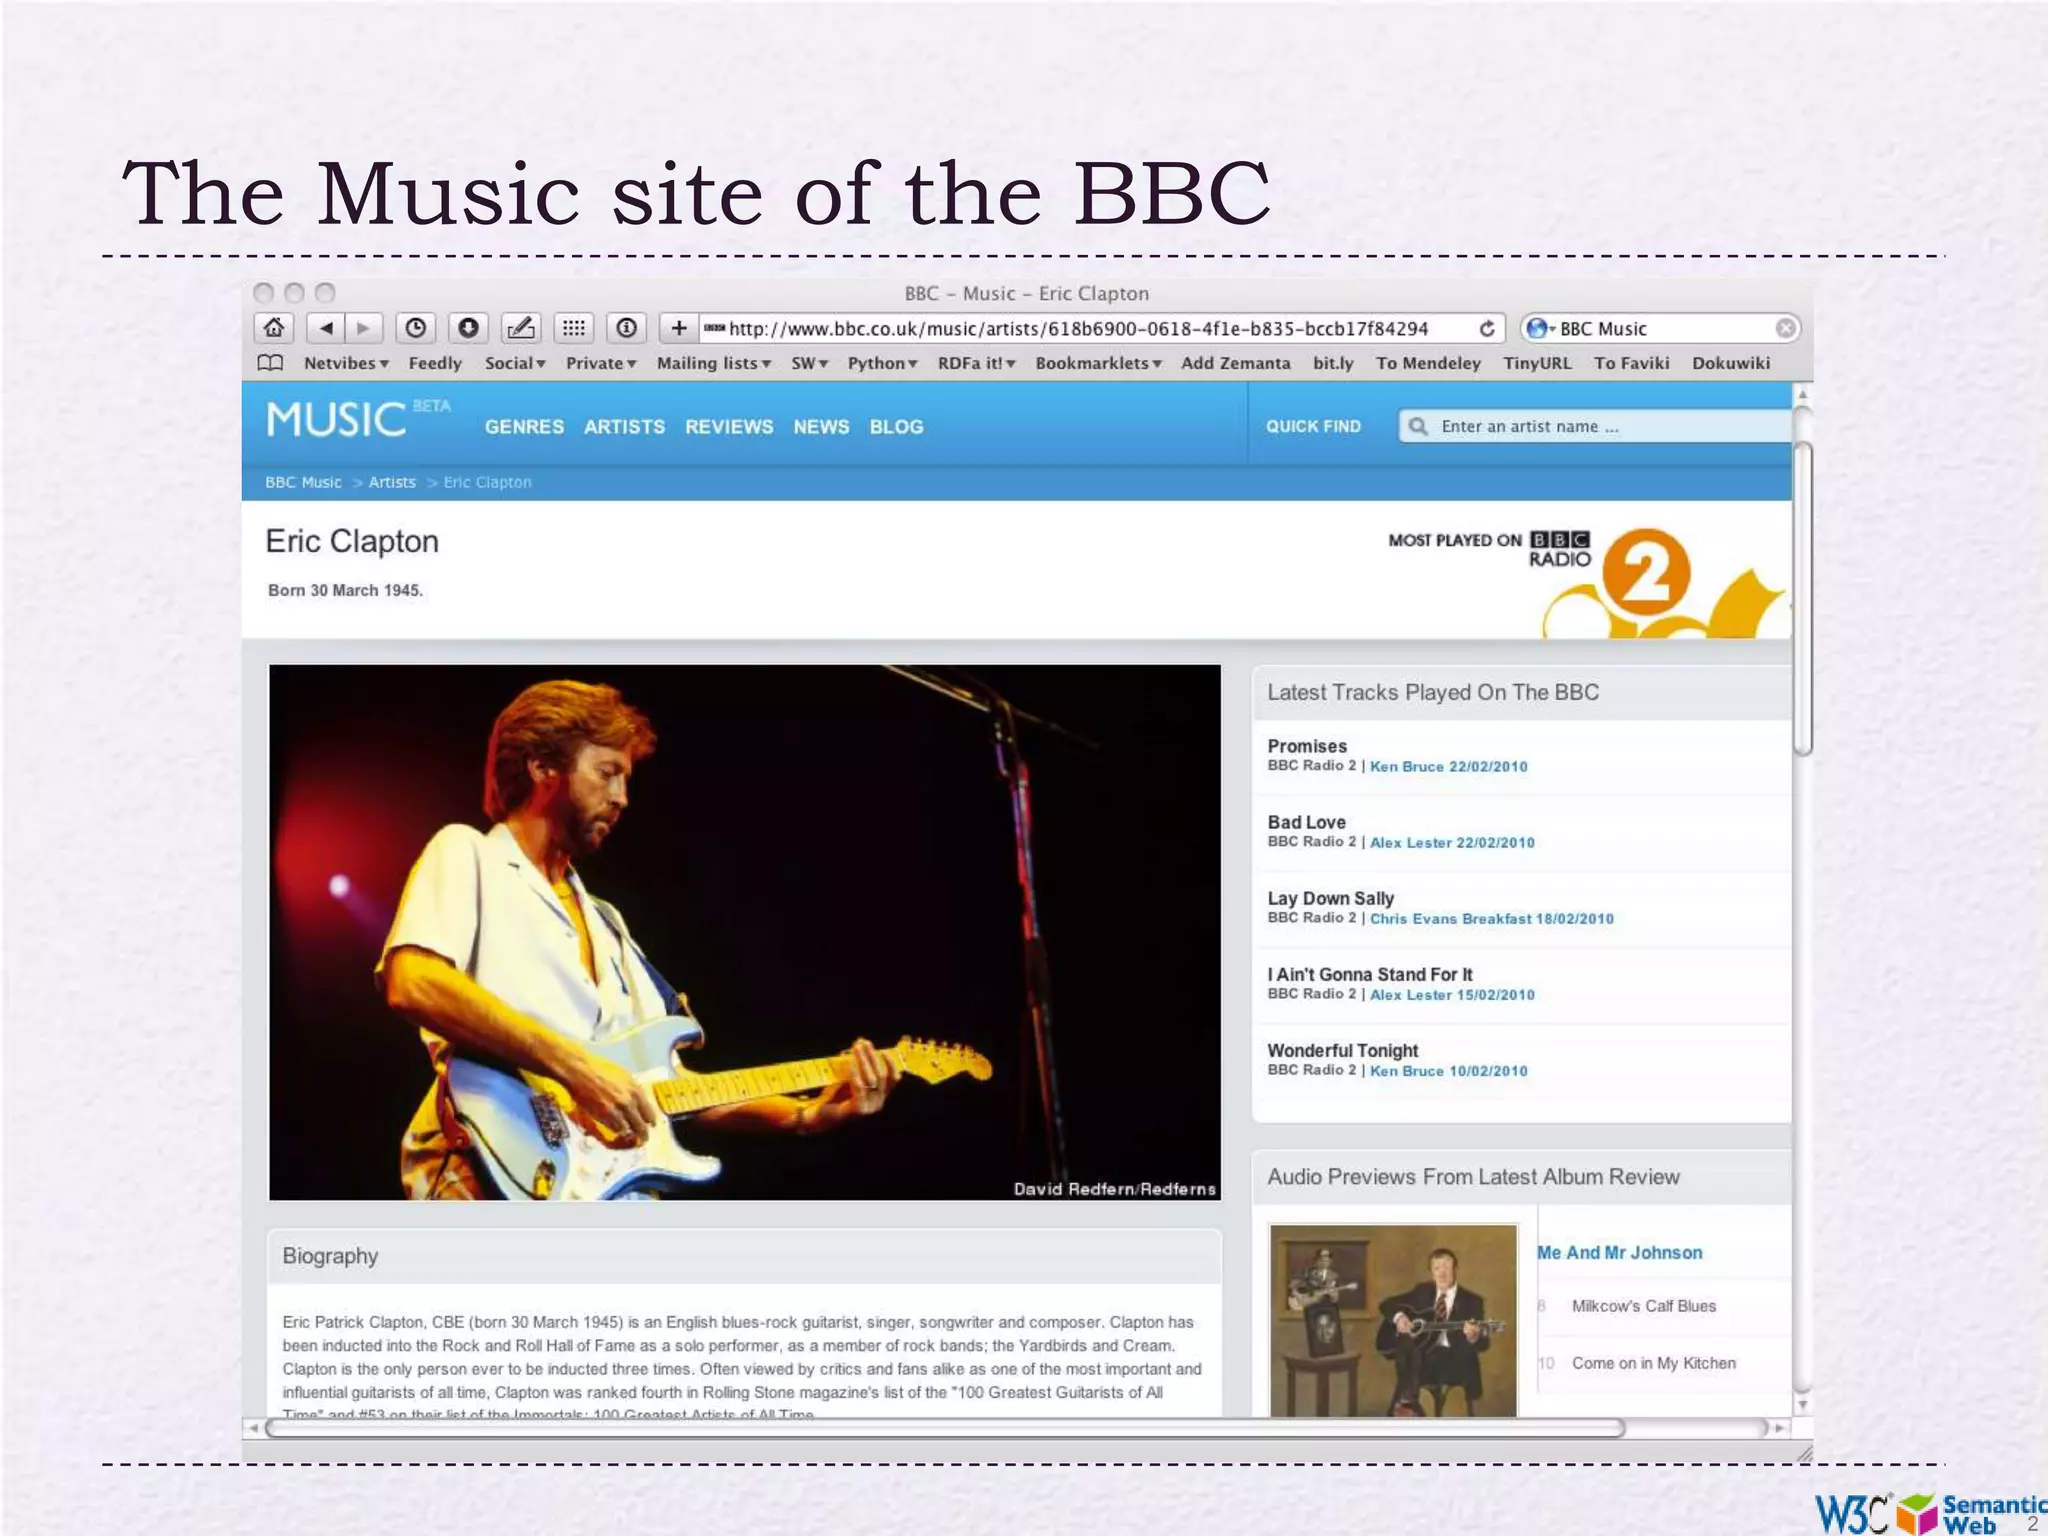Open the REVIEWS navigation tab

click(x=729, y=427)
